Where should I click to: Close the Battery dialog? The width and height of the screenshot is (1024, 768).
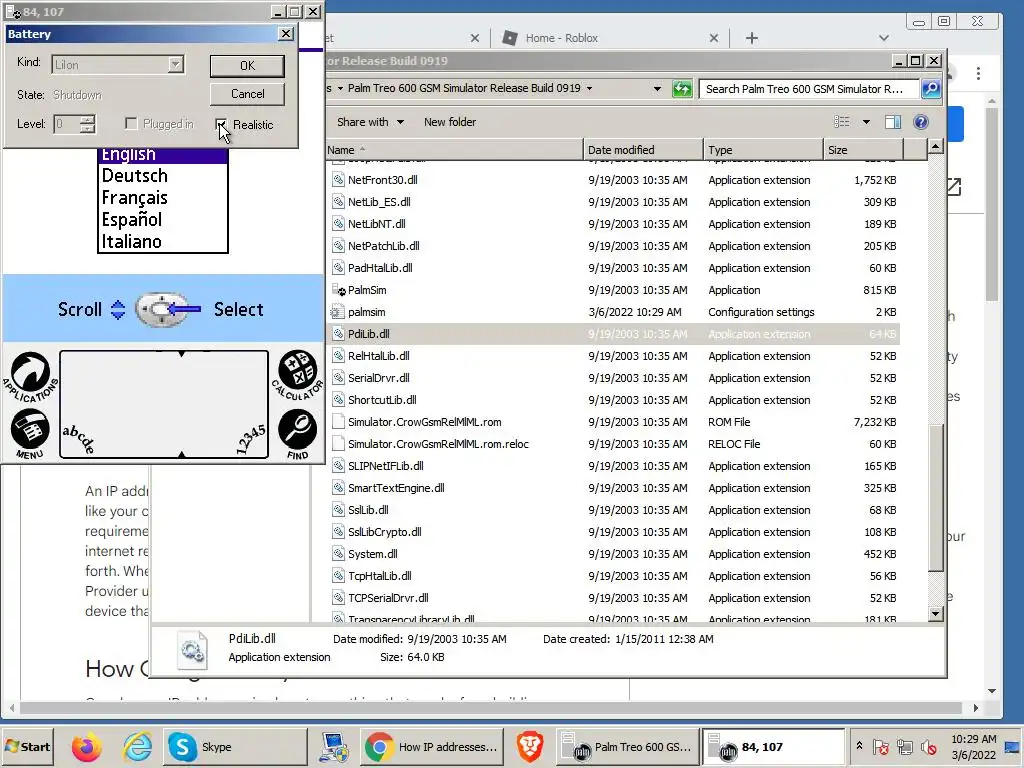coord(285,33)
